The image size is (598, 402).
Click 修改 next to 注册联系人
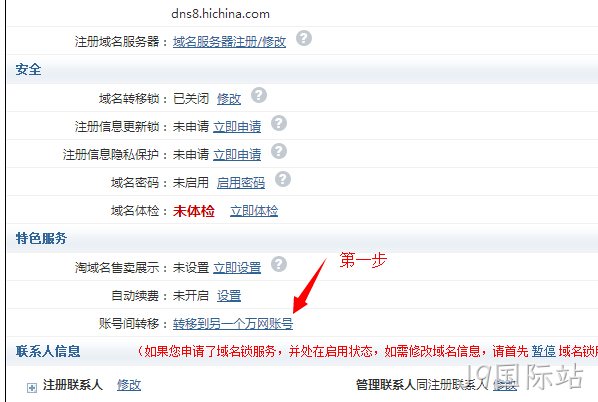tap(129, 385)
